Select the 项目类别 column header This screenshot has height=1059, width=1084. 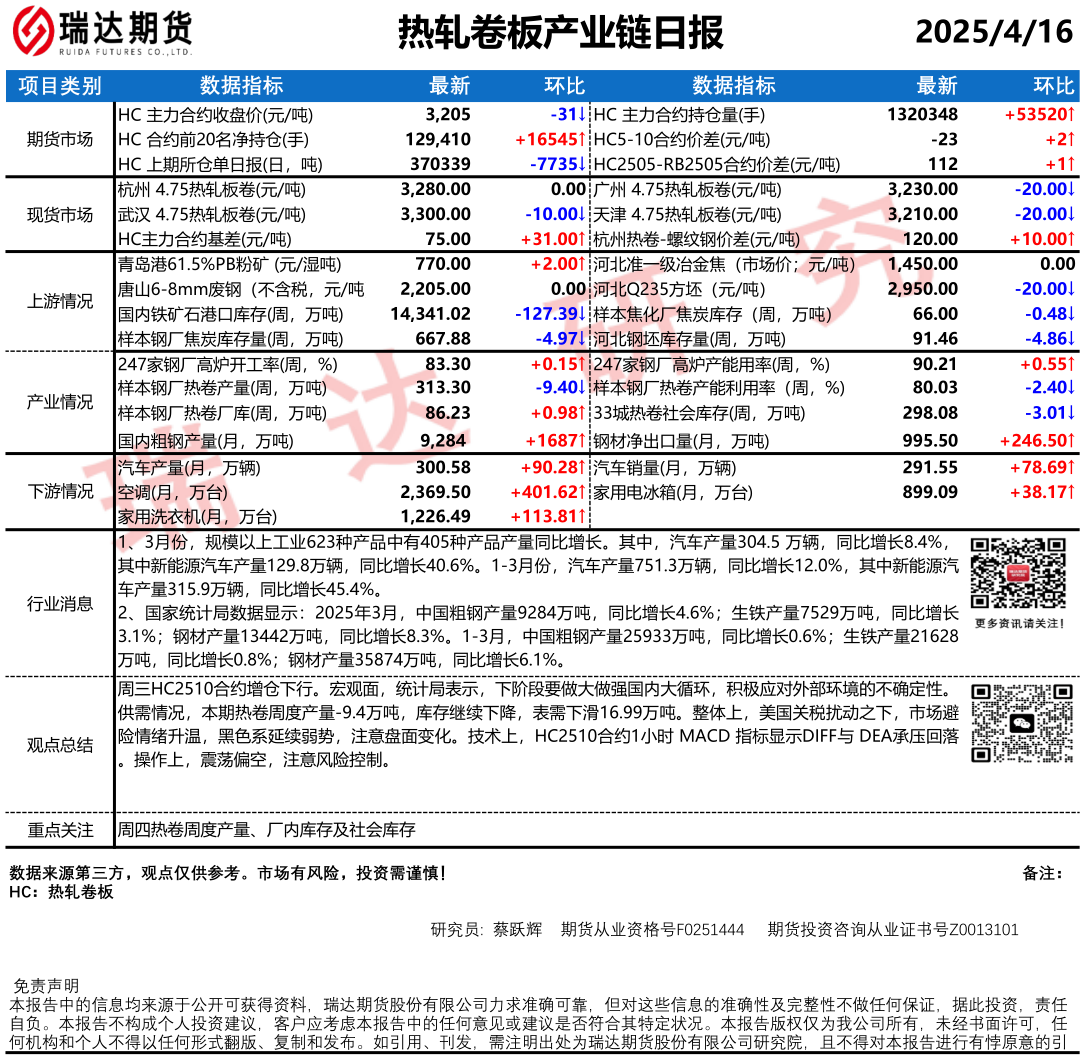(60, 86)
